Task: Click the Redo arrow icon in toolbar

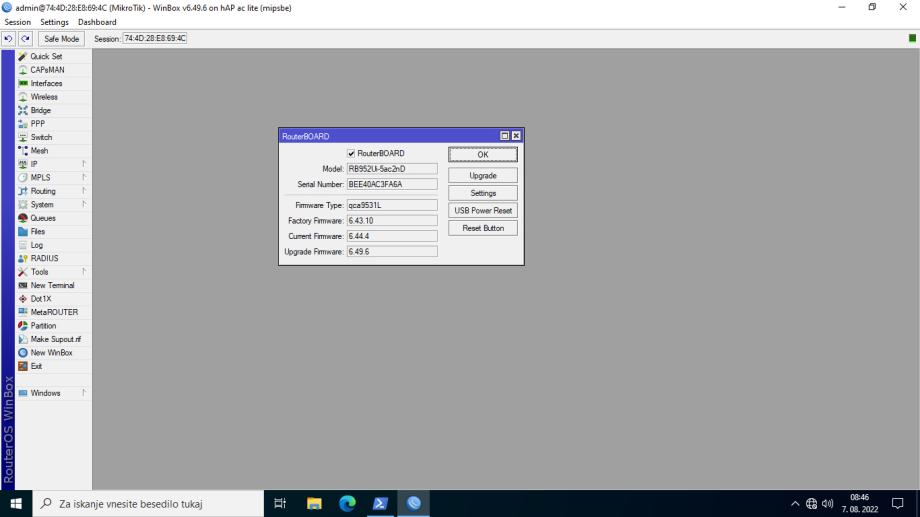Action: point(25,39)
